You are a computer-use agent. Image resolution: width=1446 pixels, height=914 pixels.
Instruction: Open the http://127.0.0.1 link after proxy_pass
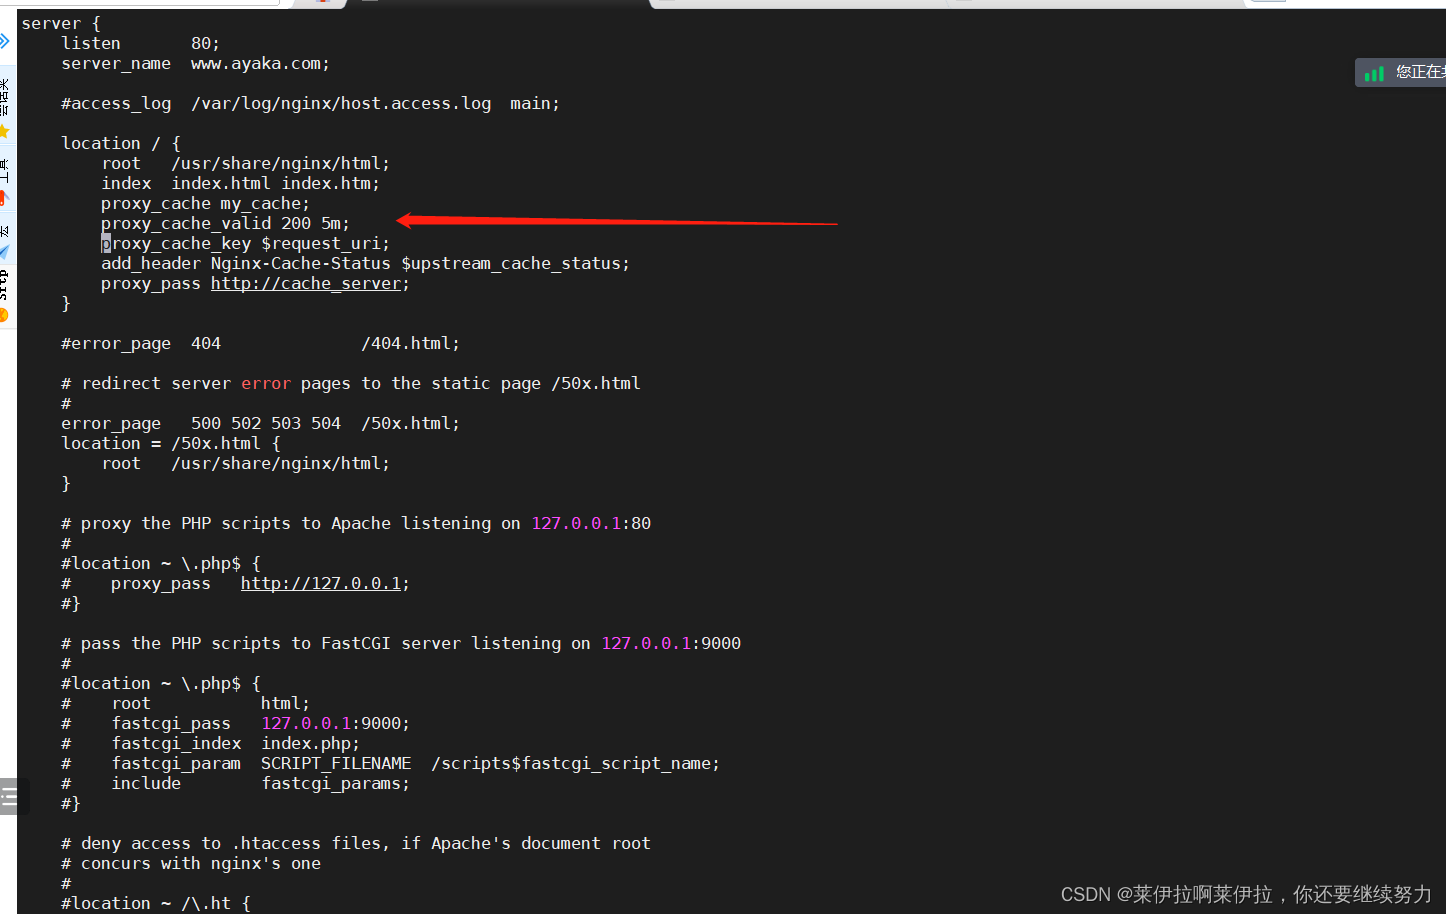point(321,584)
